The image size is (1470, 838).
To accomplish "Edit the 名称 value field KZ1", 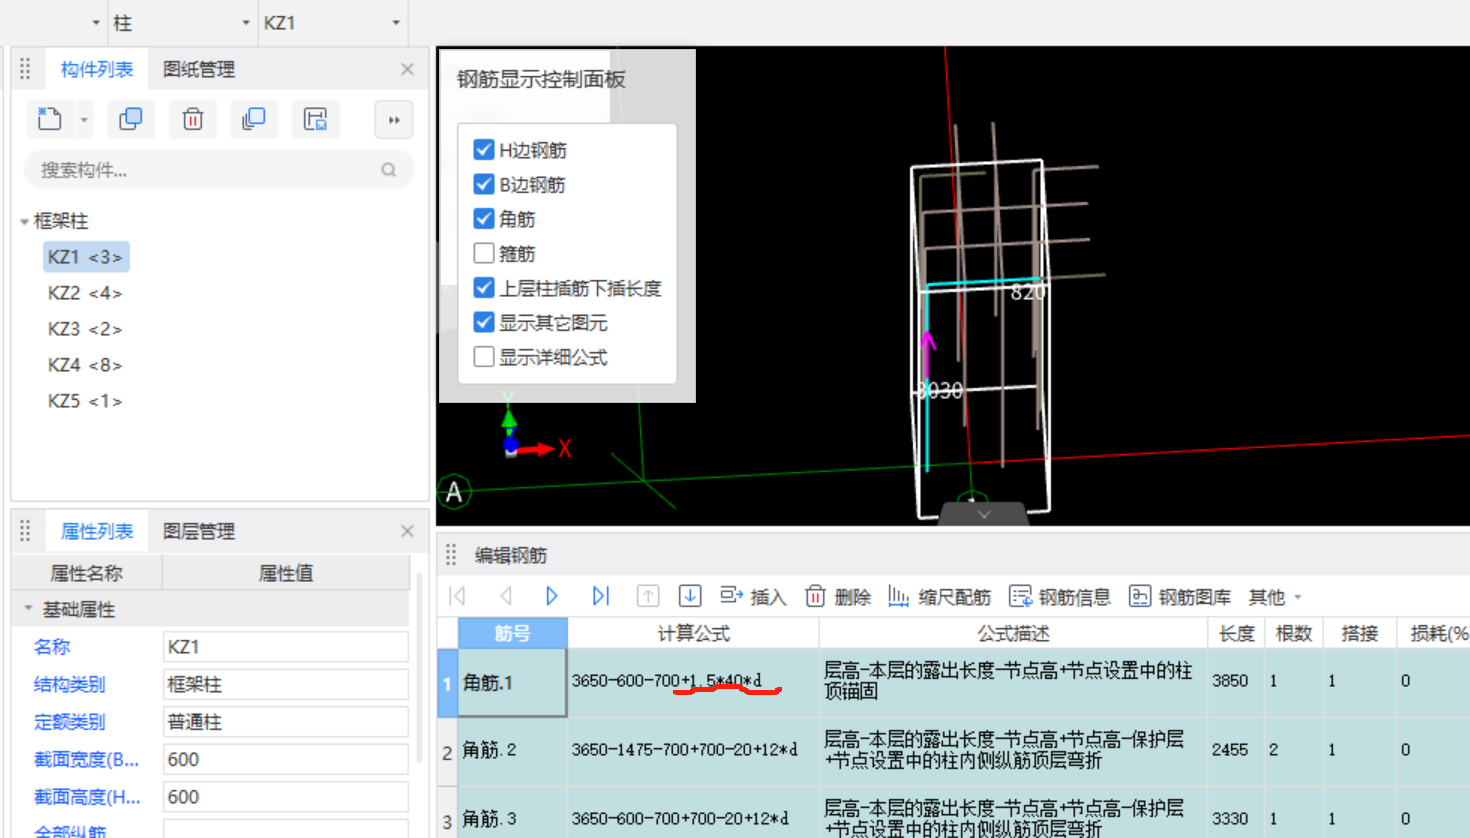I will [286, 647].
